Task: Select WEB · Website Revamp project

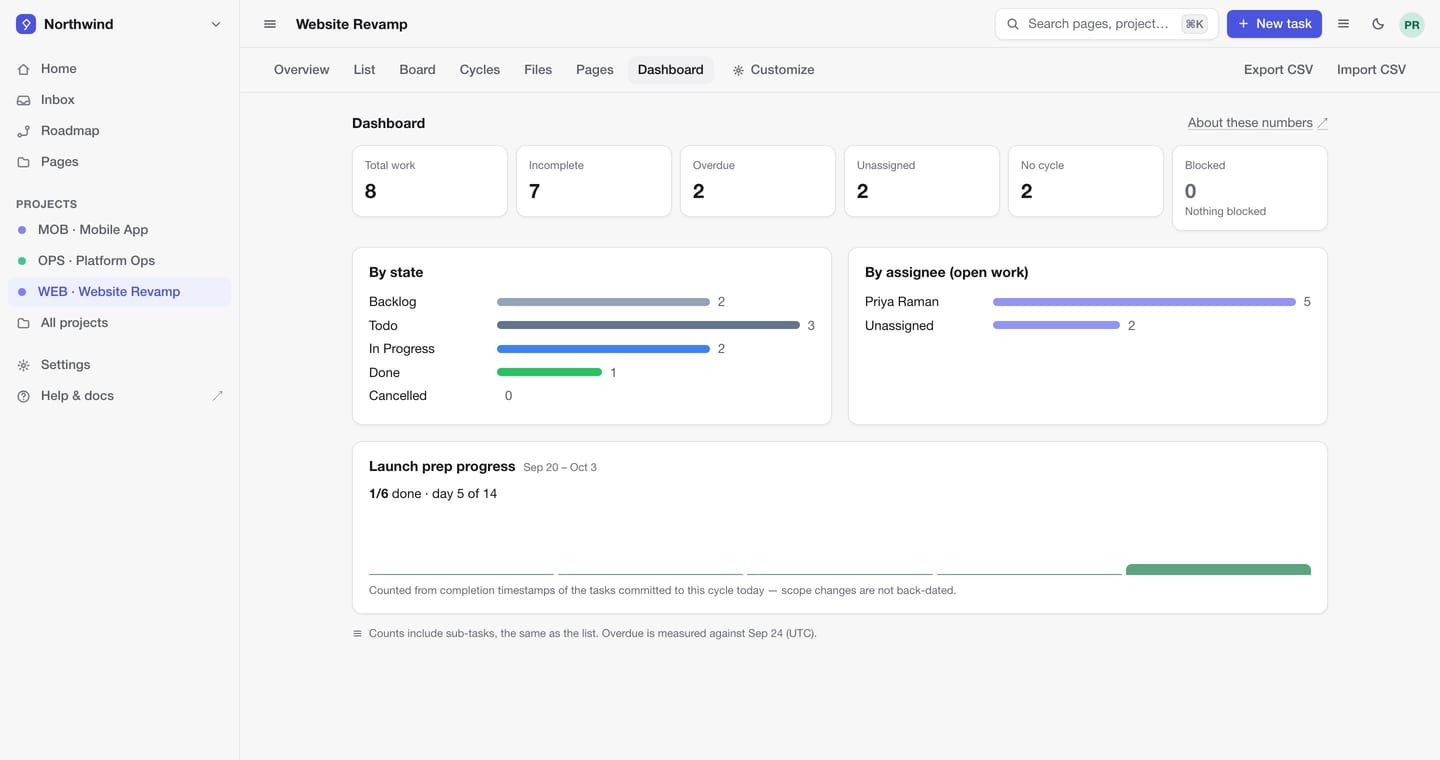Action: click(x=120, y=292)
